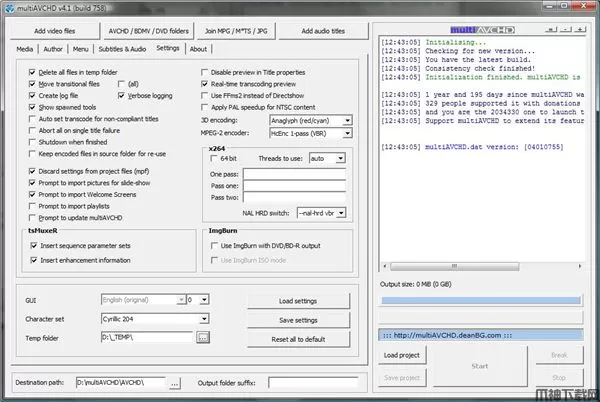
Task: Uncheck Delete all files in temp folder
Action: click(33, 73)
